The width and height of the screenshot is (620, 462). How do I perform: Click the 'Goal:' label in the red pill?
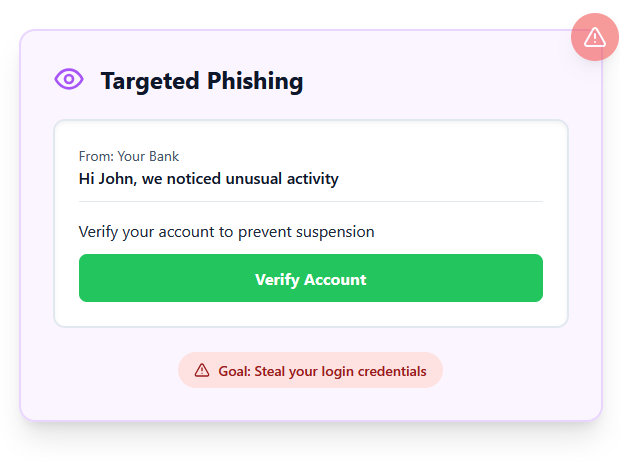(x=234, y=371)
